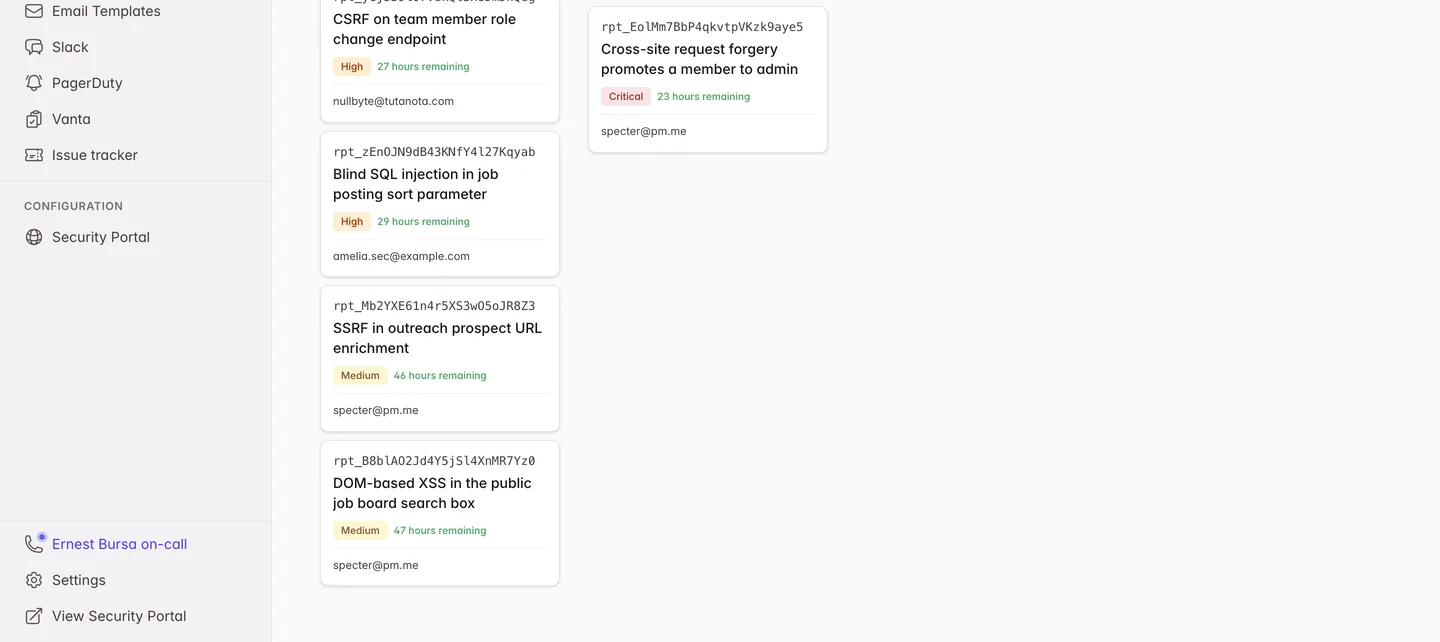This screenshot has height=642, width=1440.
Task: Click the Slack chat bubble icon
Action: tap(34, 47)
